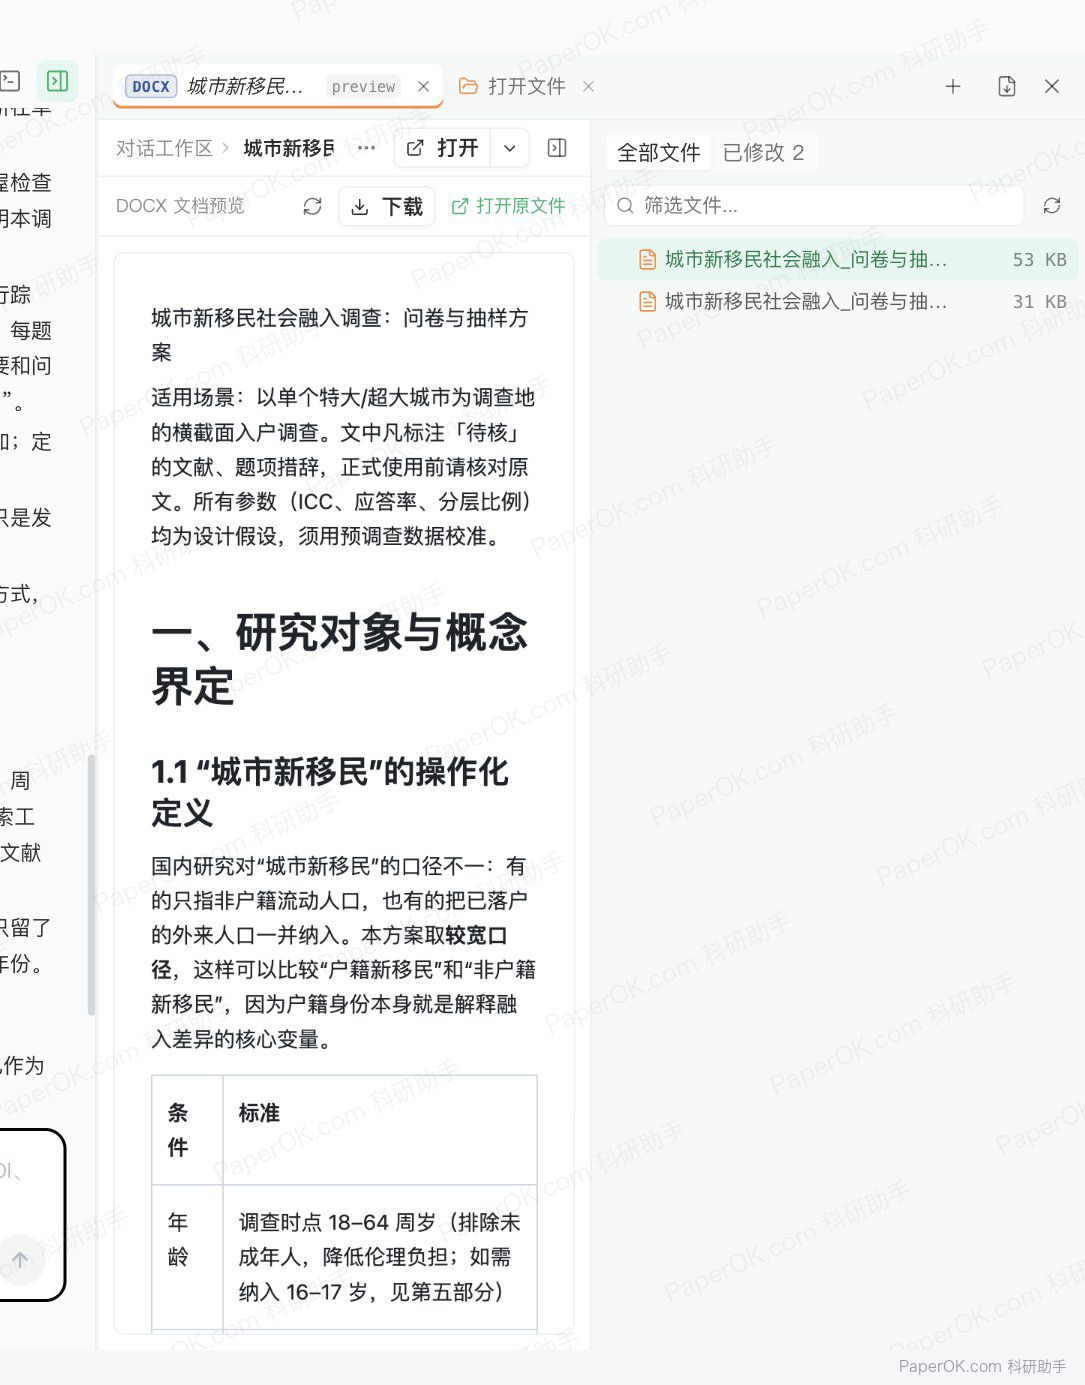1085x1385 pixels.
Task: Click the left panel vertical scrollbar
Action: (x=91, y=885)
